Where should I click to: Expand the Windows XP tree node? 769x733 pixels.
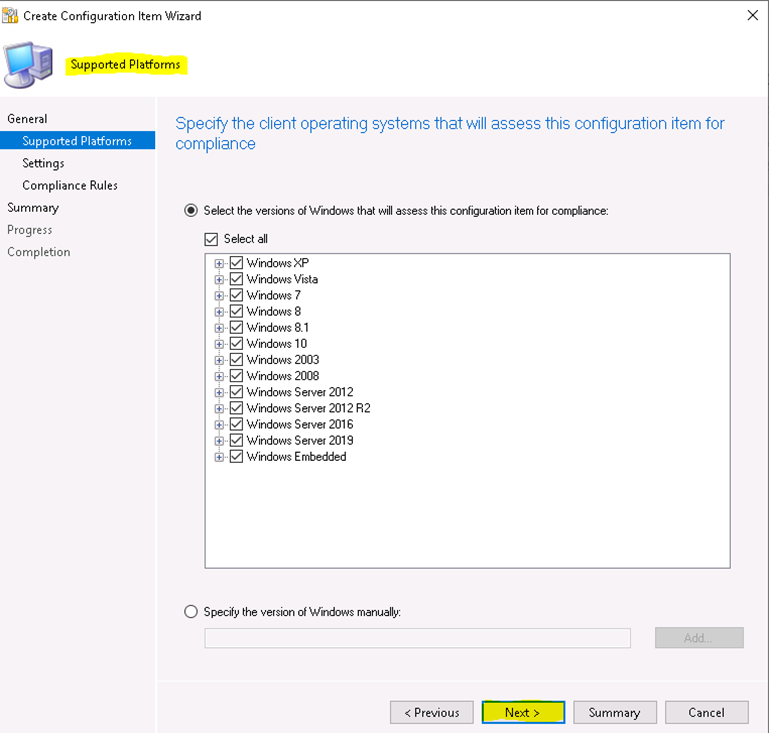pyautogui.click(x=219, y=263)
